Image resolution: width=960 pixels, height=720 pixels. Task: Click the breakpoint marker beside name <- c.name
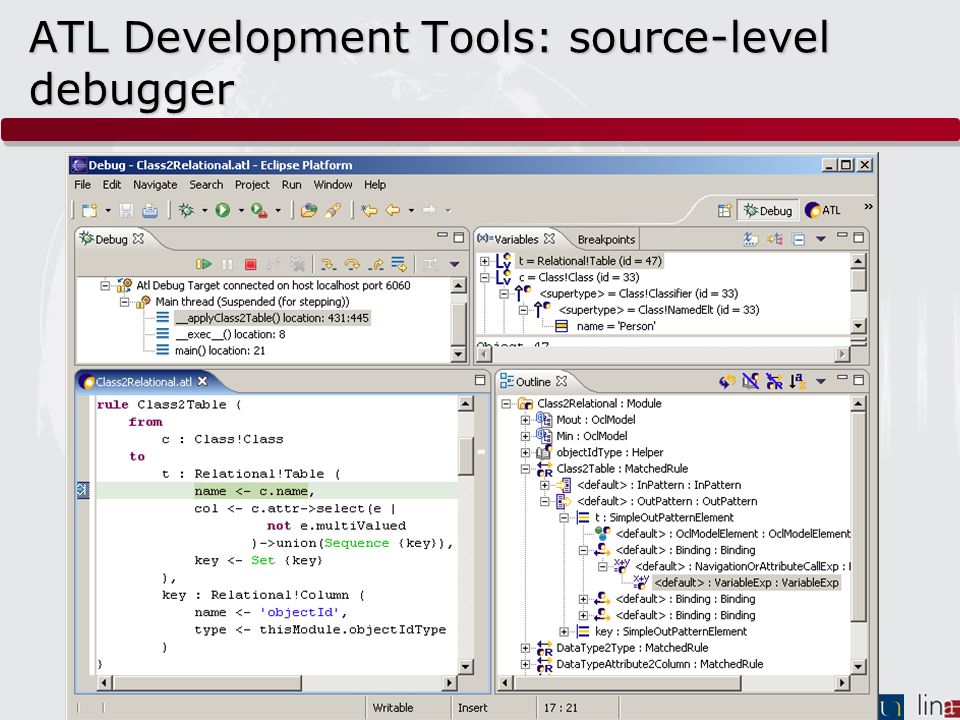tap(83, 490)
